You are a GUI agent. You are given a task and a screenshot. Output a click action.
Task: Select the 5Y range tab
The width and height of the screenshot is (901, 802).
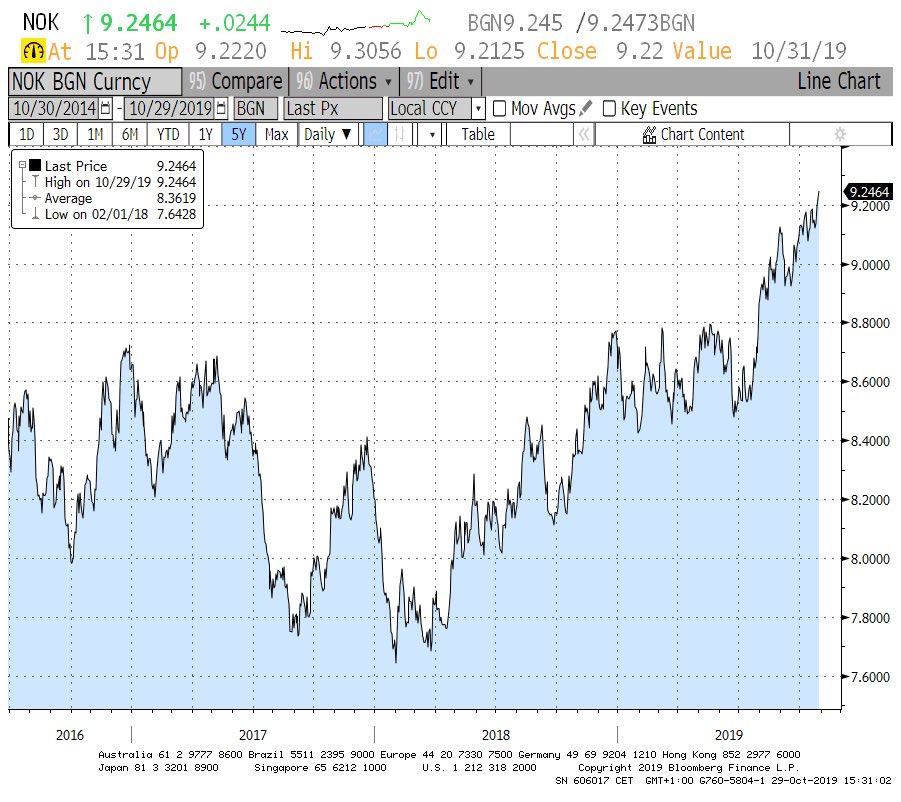[239, 134]
